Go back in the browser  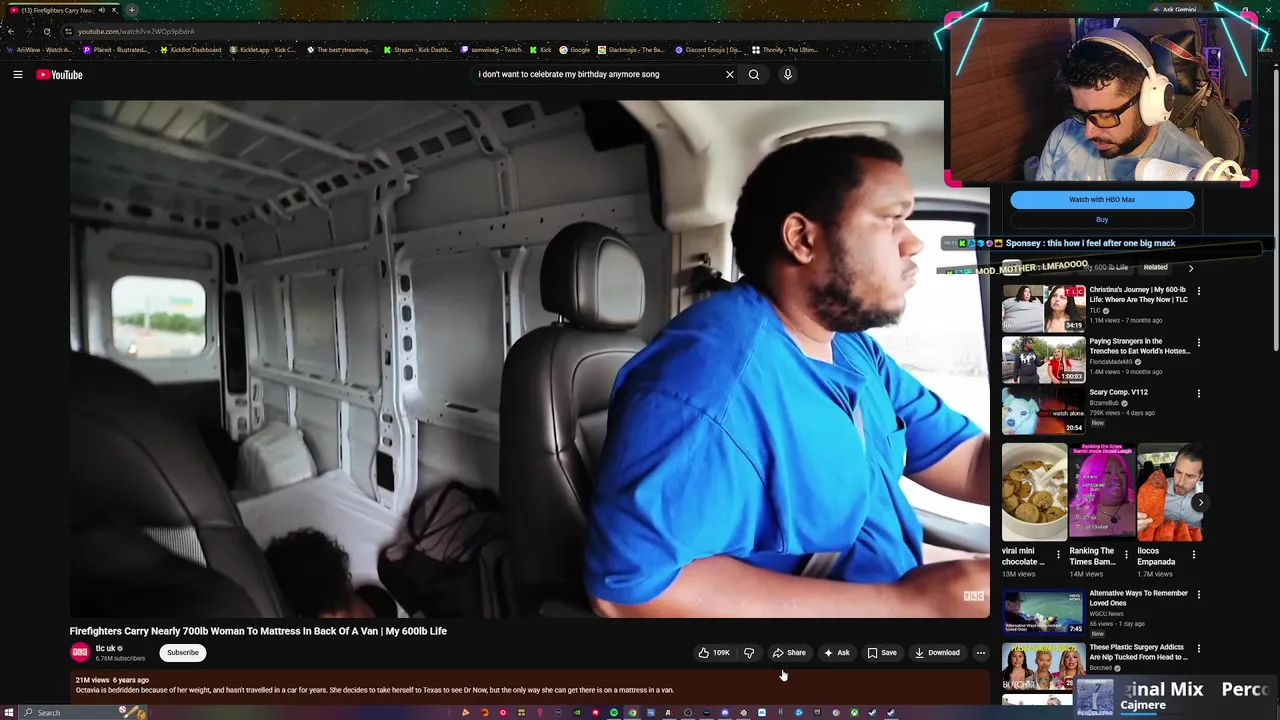click(x=11, y=31)
